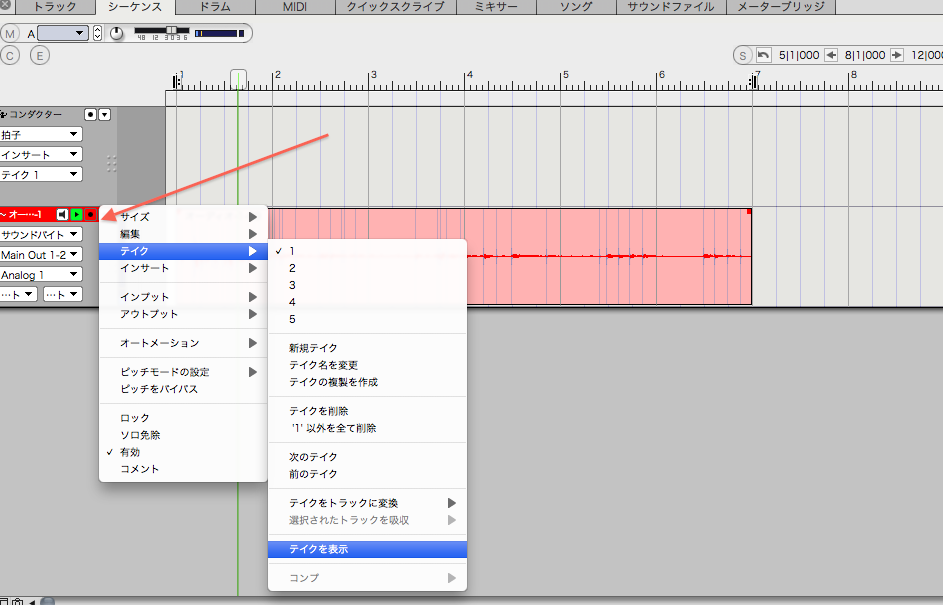The height and width of the screenshot is (605, 943).
Task: Click the stepper arrows beside the A dropdown
Action: [97, 33]
